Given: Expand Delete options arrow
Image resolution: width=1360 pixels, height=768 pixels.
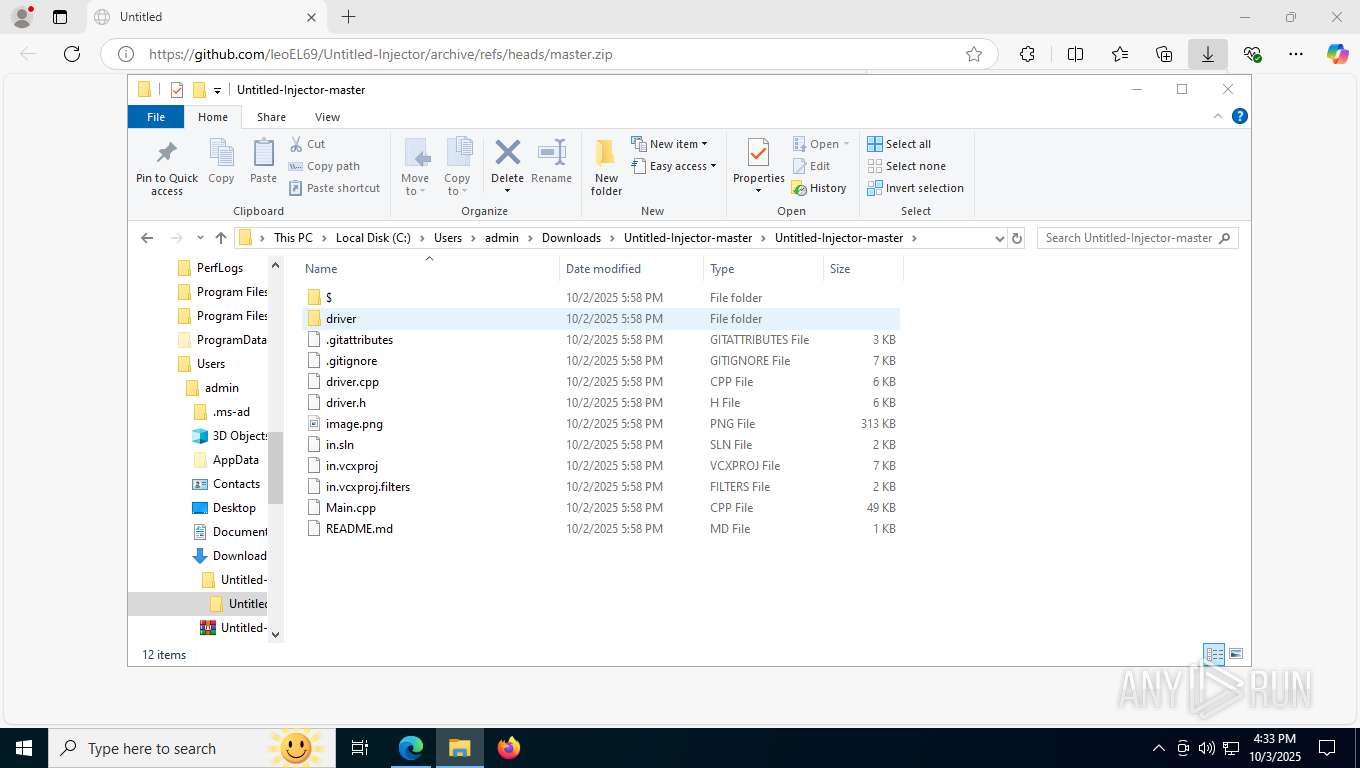Looking at the screenshot, I should coord(507,191).
